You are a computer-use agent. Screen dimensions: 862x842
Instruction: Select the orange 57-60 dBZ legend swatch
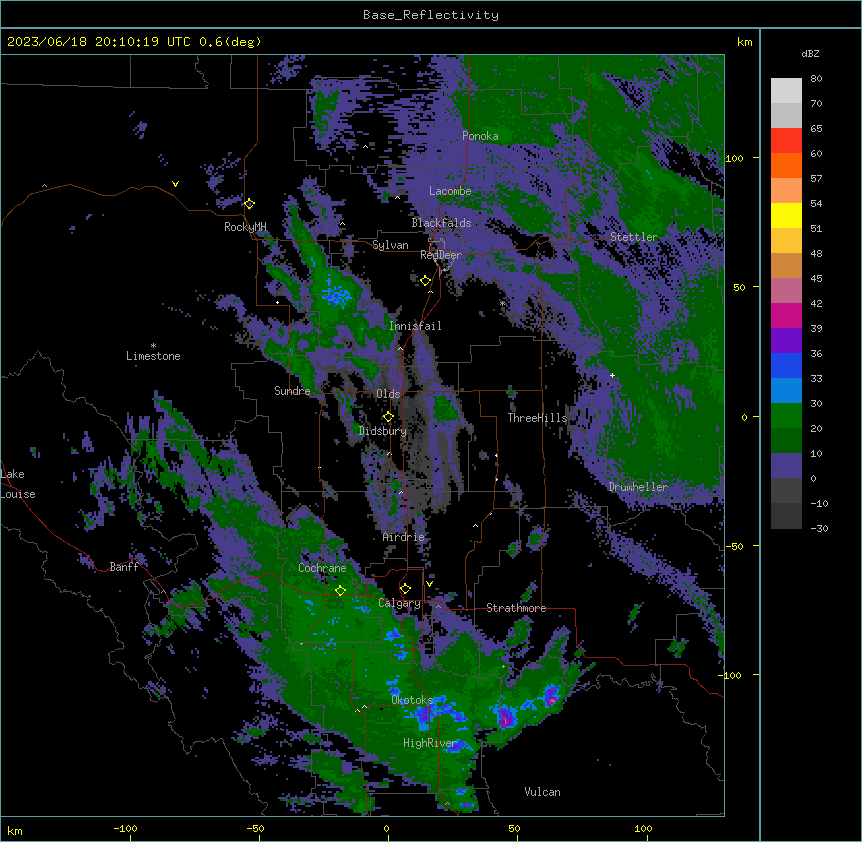point(786,165)
